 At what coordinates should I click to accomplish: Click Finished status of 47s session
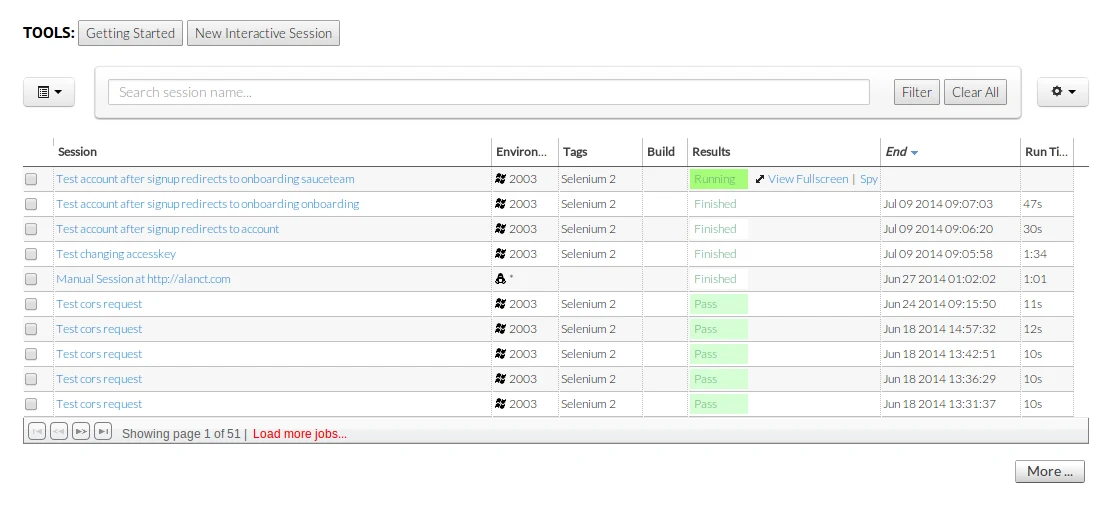[x=719, y=204]
